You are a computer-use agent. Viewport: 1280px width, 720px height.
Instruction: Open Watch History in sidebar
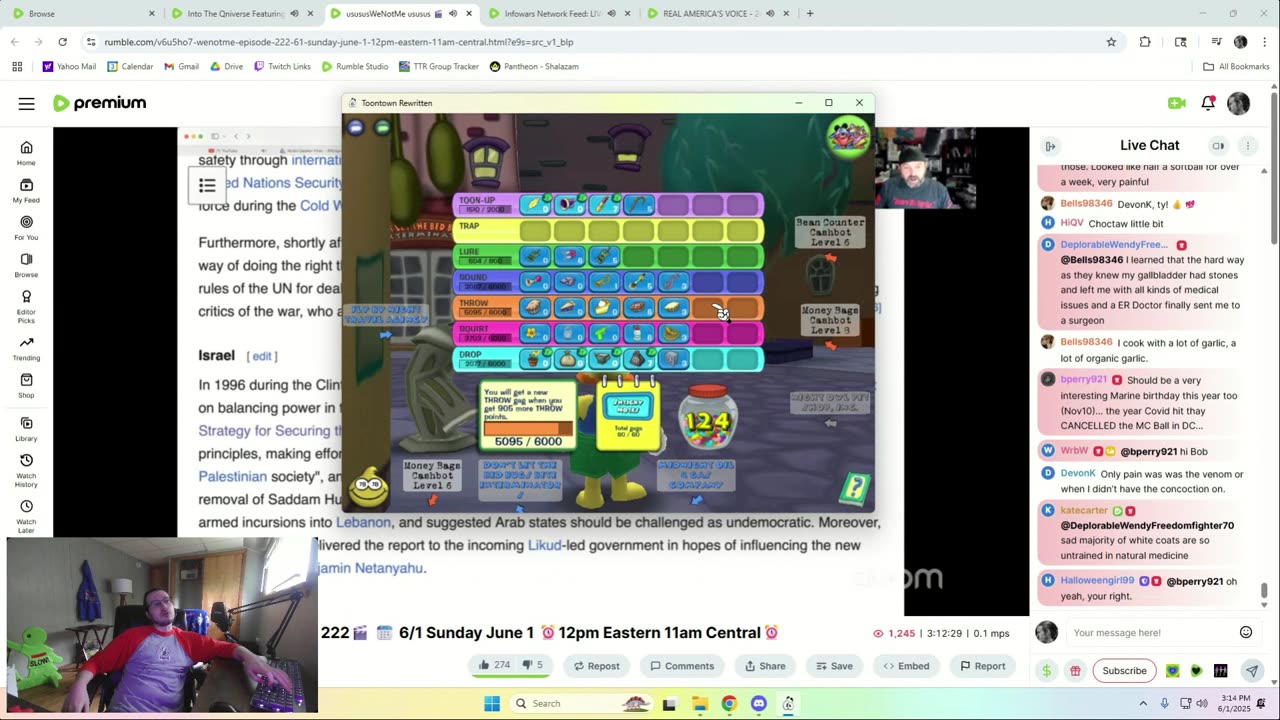click(26, 472)
